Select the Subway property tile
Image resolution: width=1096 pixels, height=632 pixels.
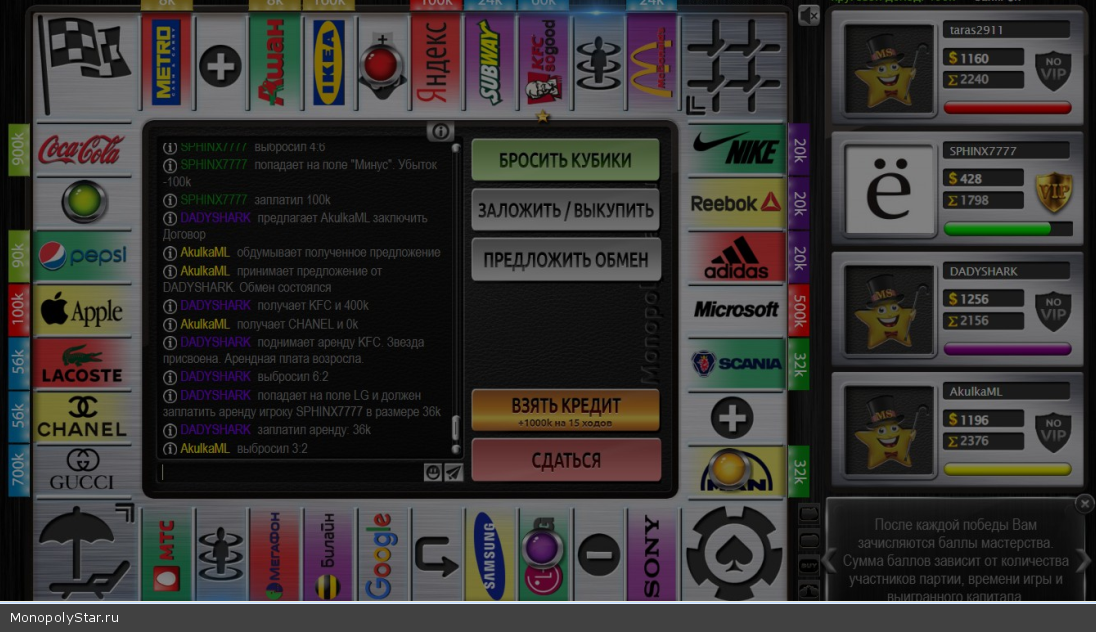coord(490,63)
